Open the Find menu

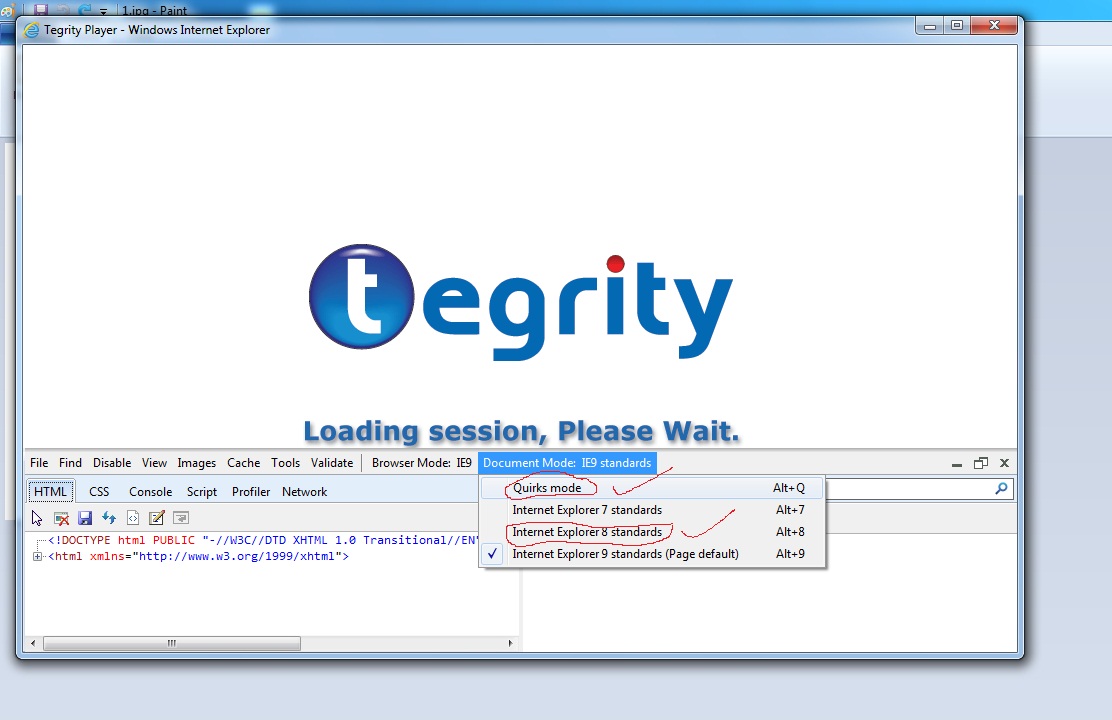click(x=70, y=463)
